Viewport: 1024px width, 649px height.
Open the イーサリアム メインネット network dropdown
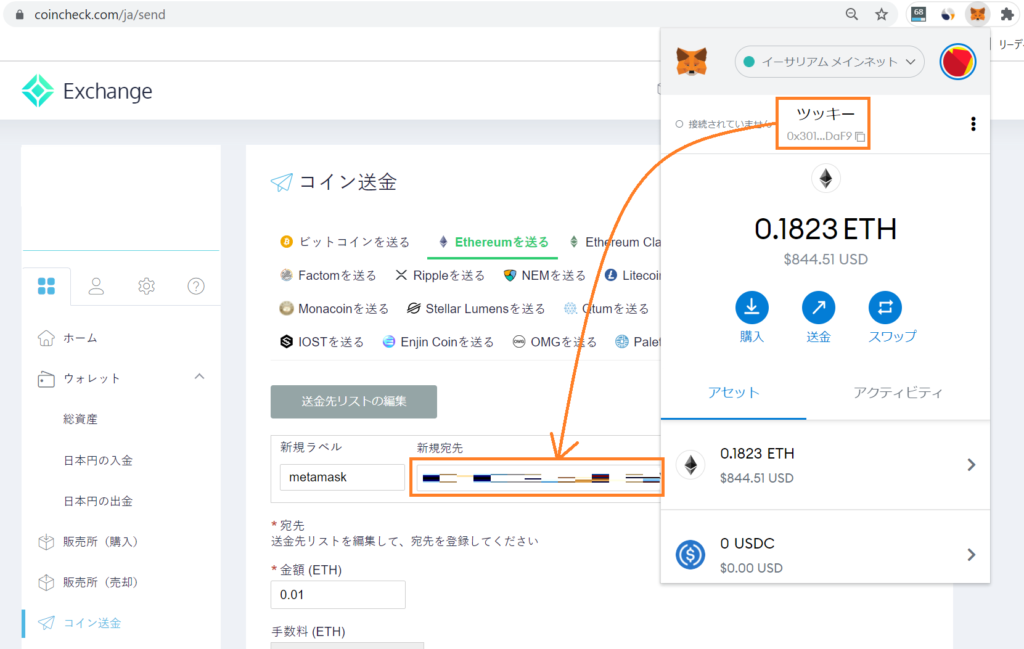pyautogui.click(x=829, y=62)
